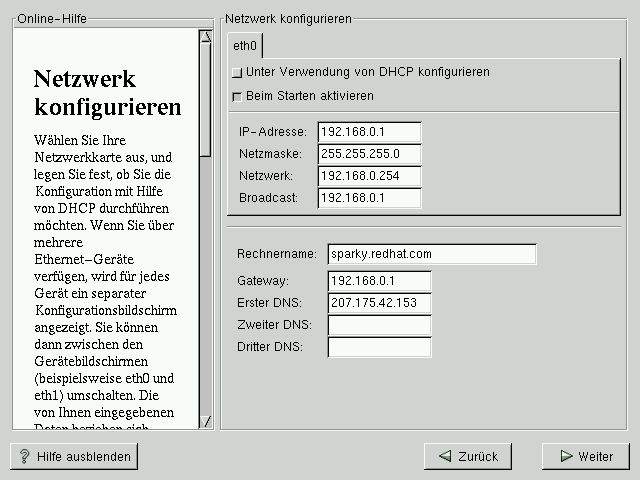
Task: Click the Broadcast address field
Action: tap(369, 198)
